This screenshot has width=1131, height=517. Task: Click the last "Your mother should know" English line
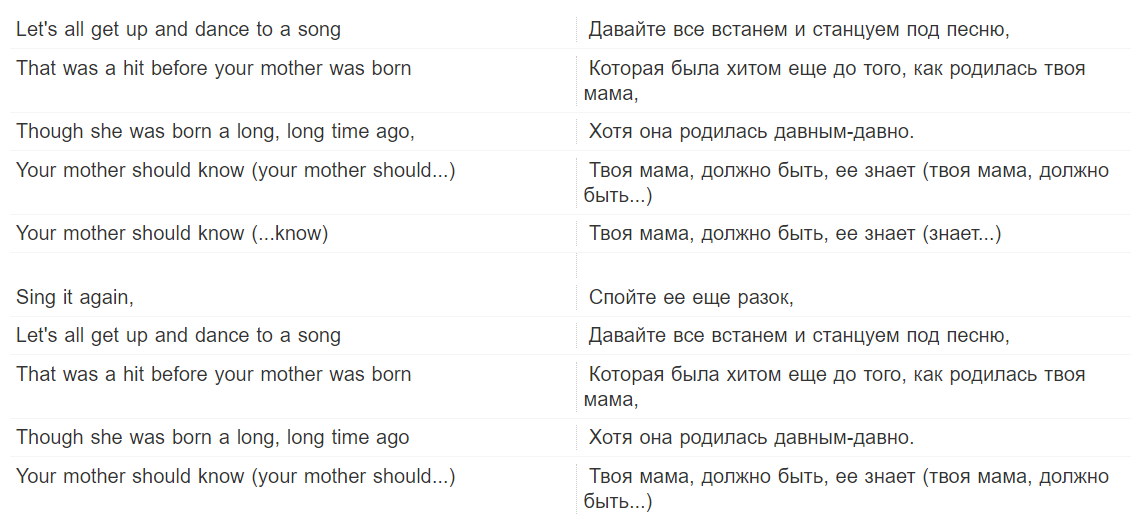coord(236,476)
